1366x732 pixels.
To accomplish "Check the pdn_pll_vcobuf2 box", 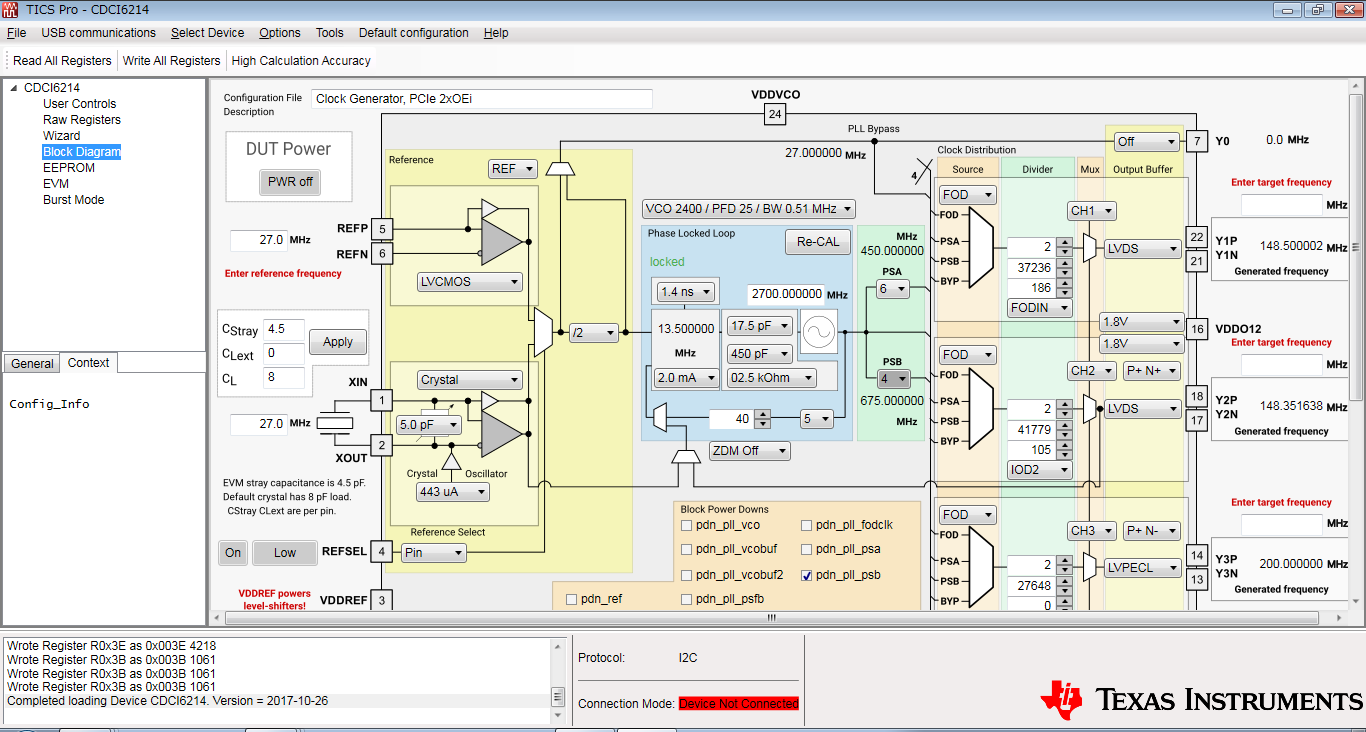I will (687, 575).
